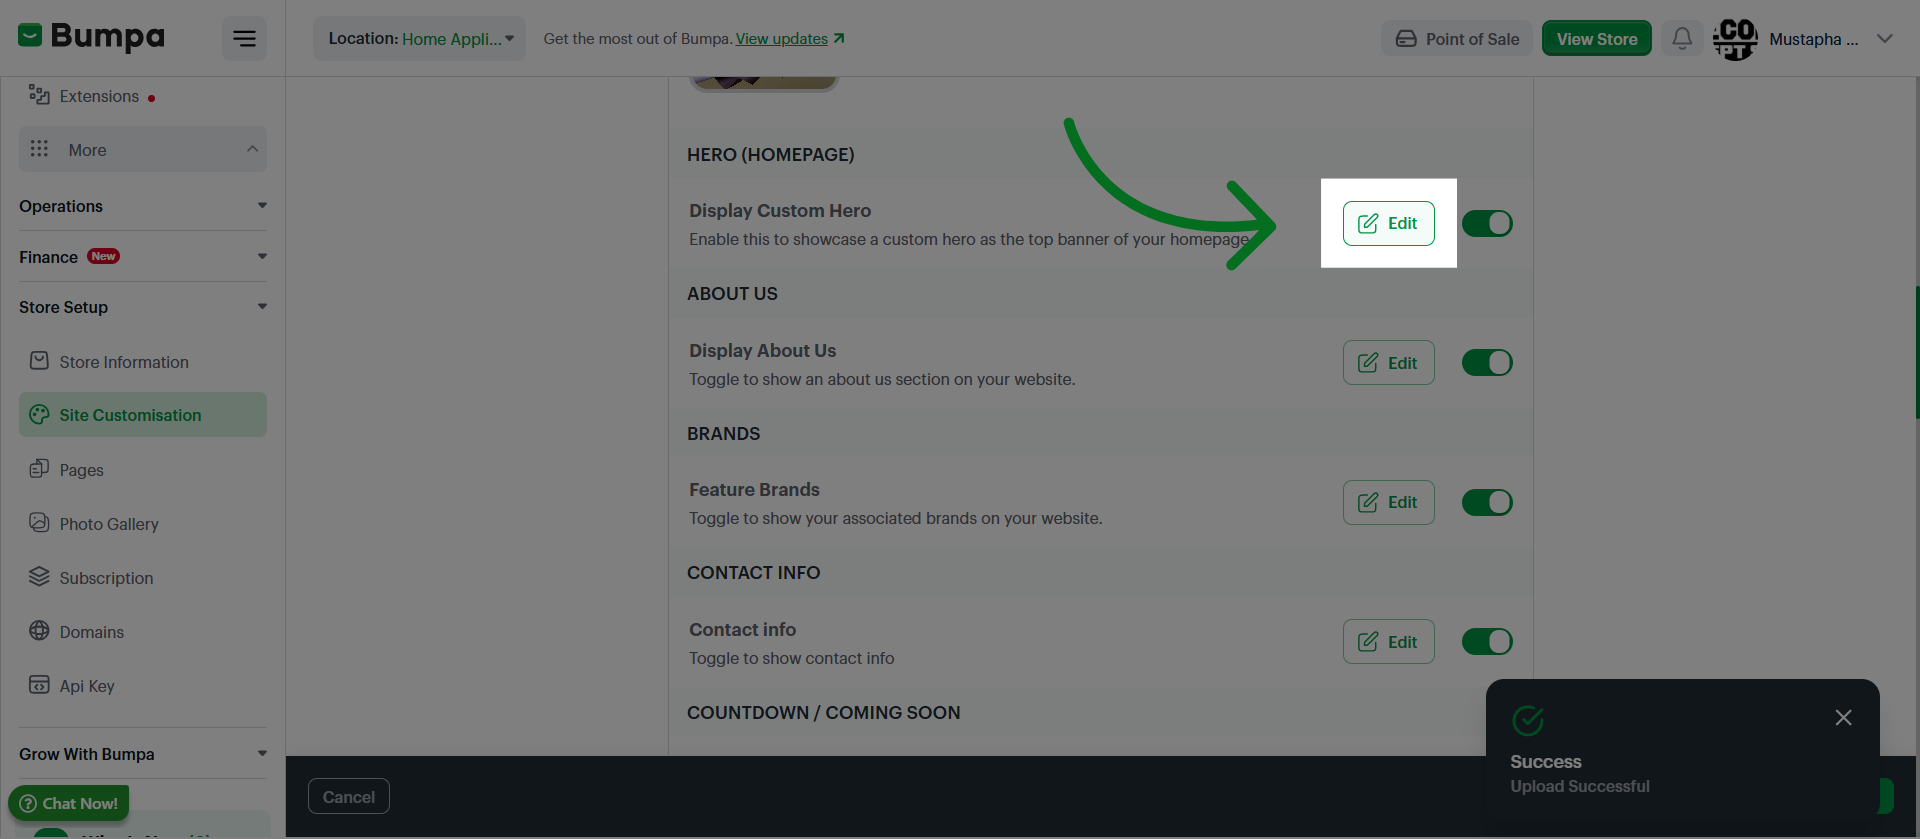Click the Domains globe icon
This screenshot has width=1920, height=839.
point(39,631)
